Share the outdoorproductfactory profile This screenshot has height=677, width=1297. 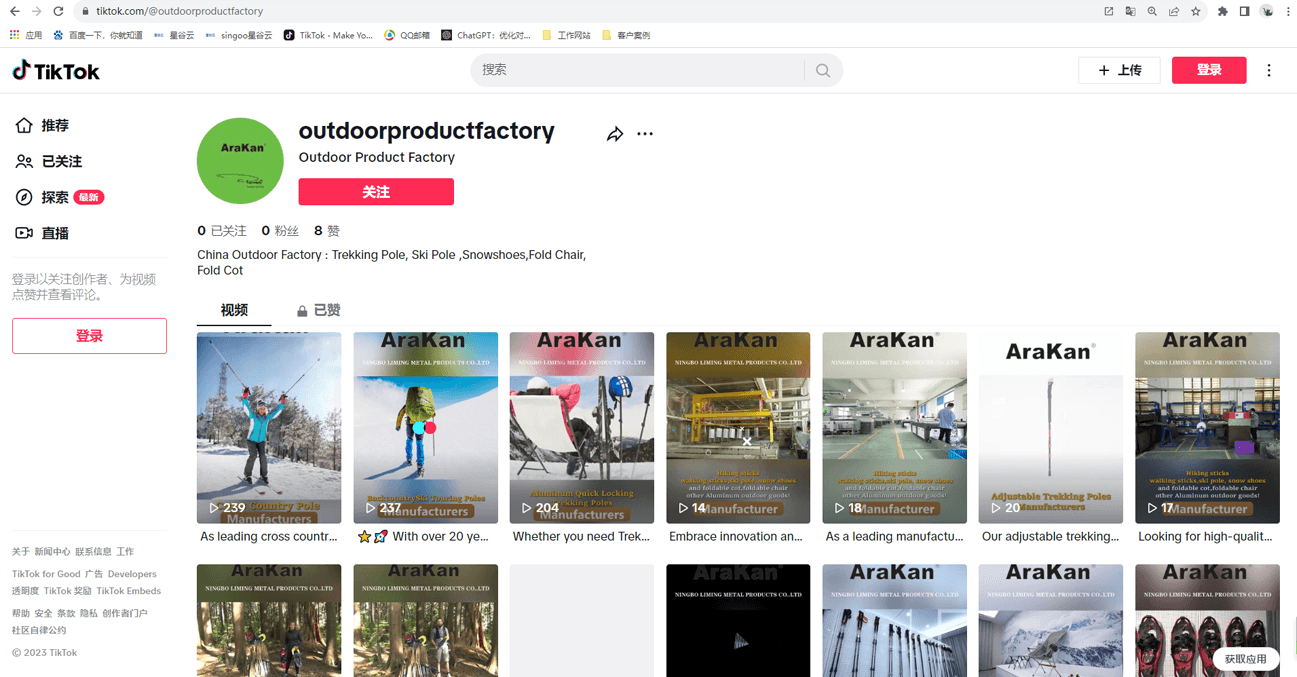click(x=615, y=134)
